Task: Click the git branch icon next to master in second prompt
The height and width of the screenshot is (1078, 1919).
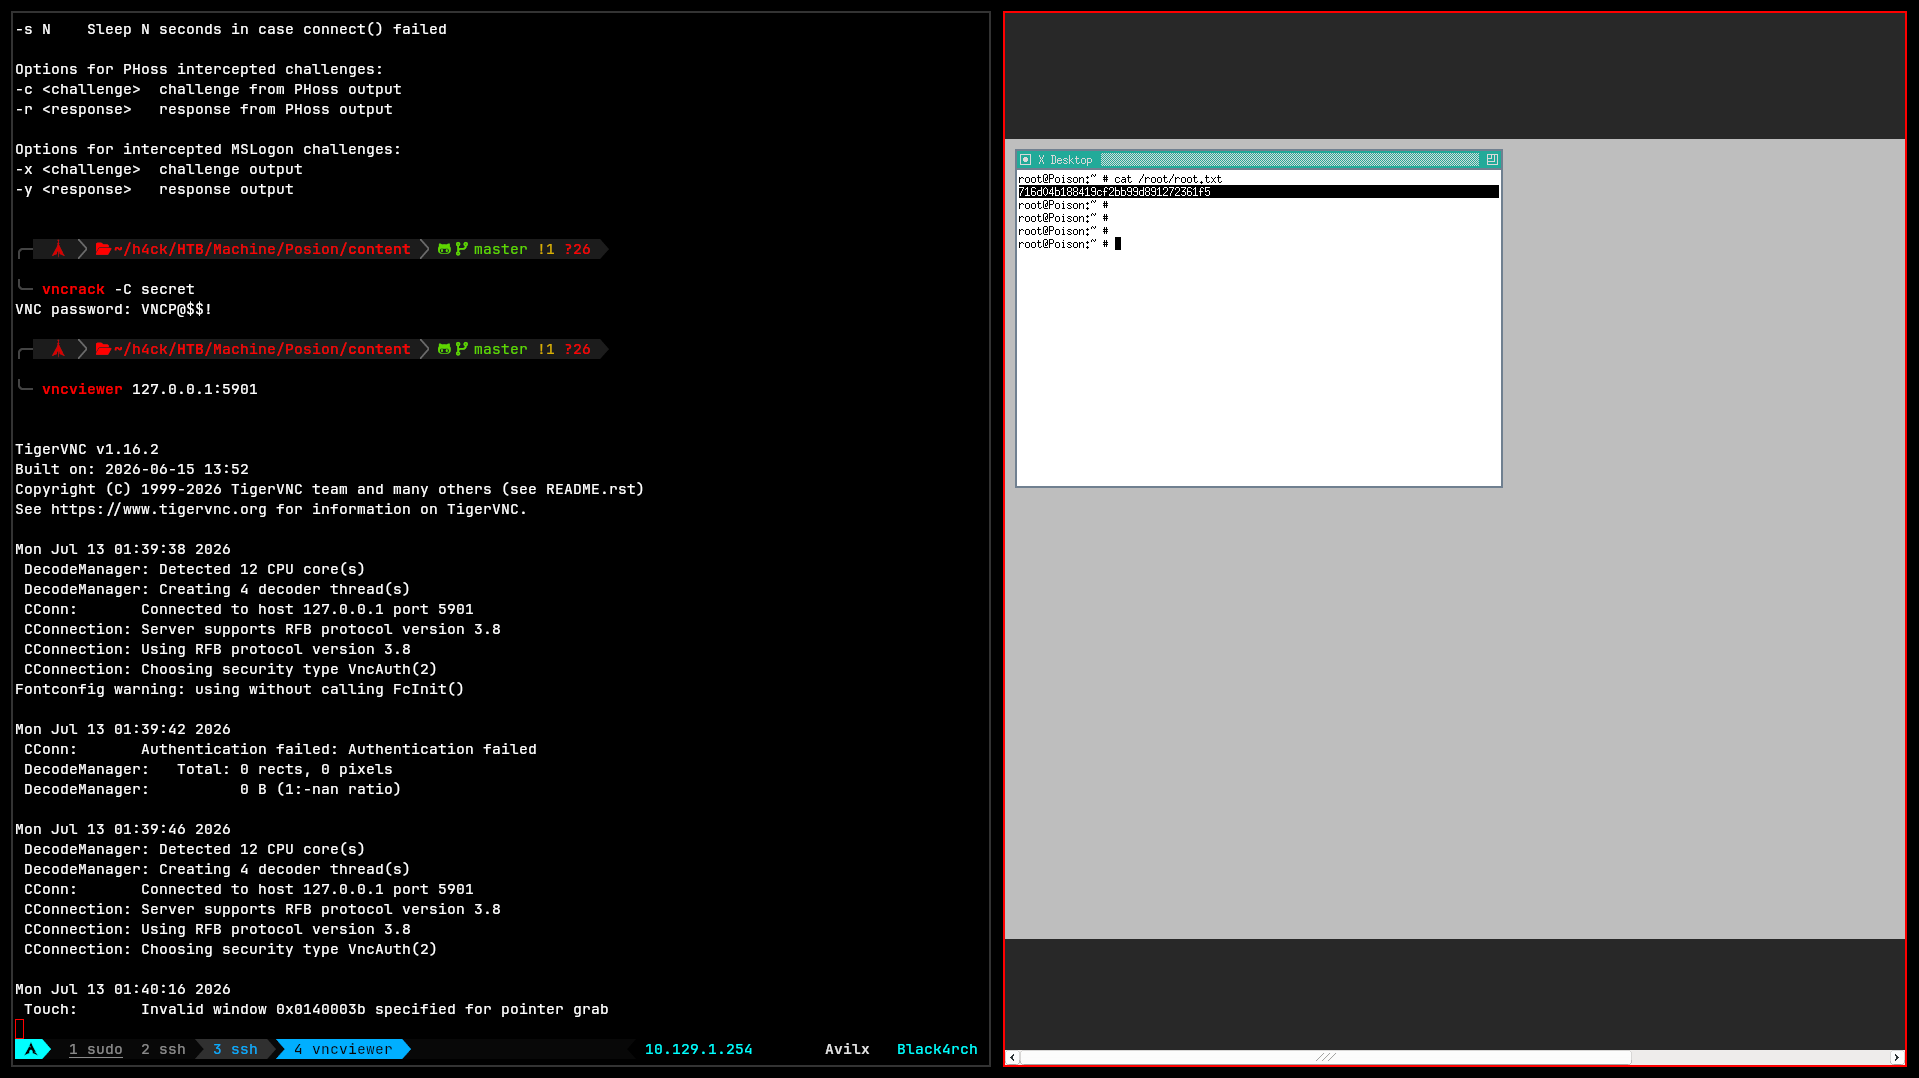Action: 461,349
